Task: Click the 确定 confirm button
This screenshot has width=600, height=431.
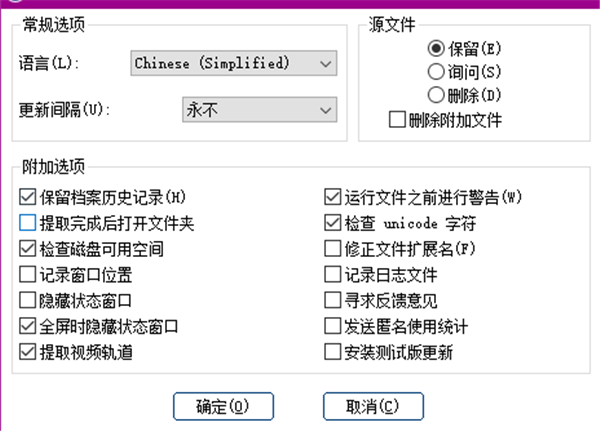Action: point(223,406)
